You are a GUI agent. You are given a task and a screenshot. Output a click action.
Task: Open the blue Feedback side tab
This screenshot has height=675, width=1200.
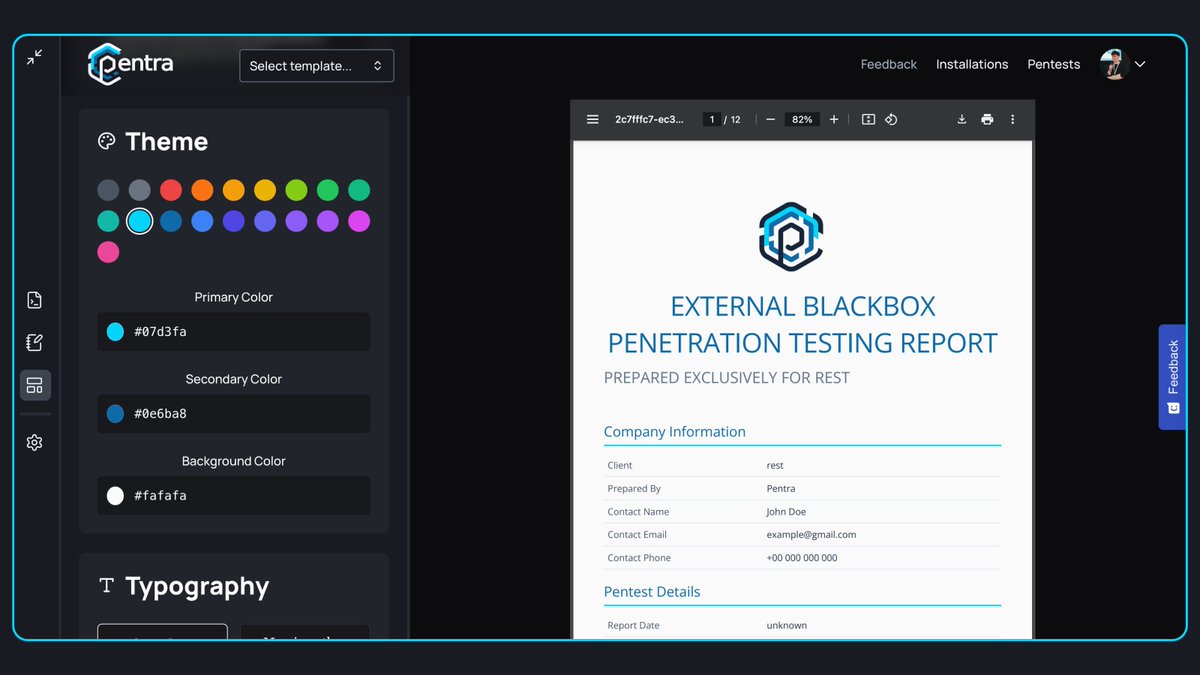pyautogui.click(x=1173, y=377)
